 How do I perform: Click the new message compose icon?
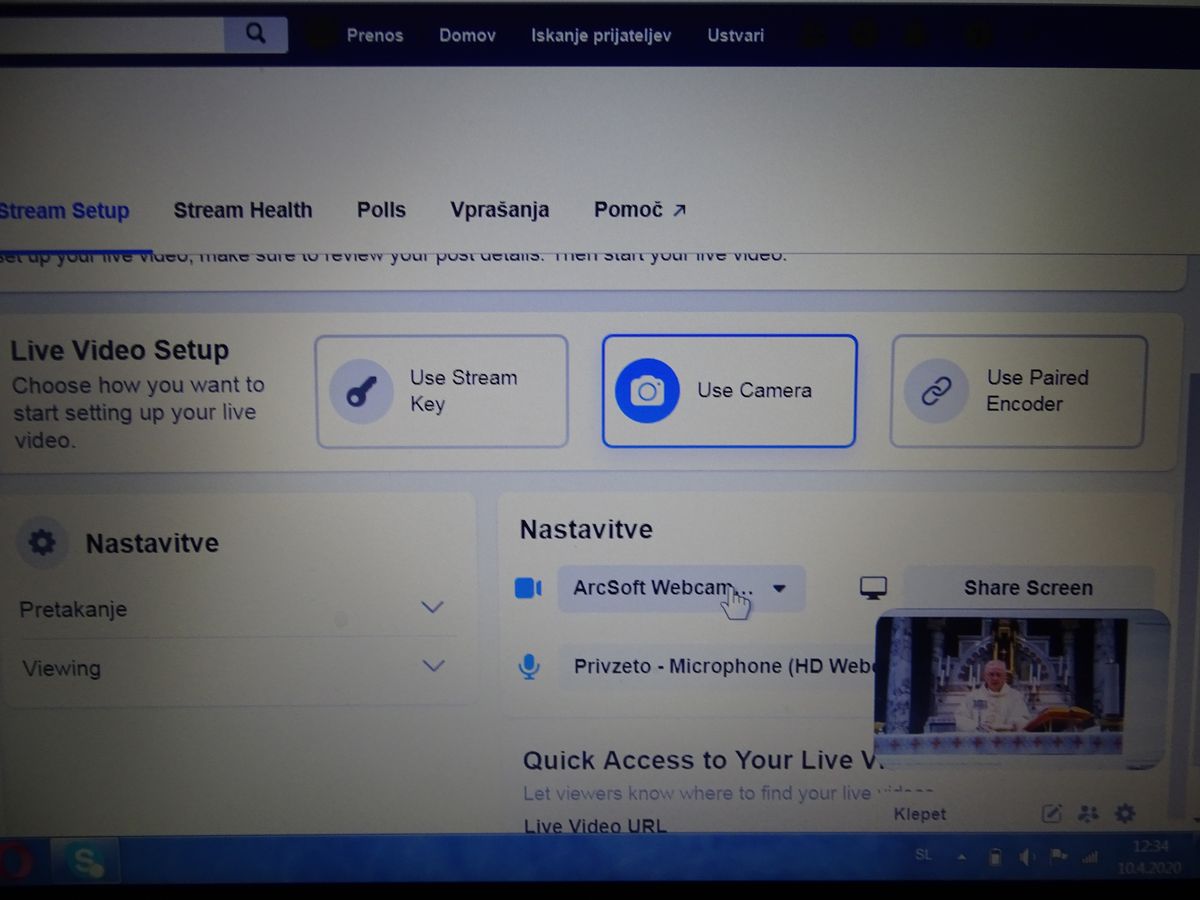click(1051, 814)
